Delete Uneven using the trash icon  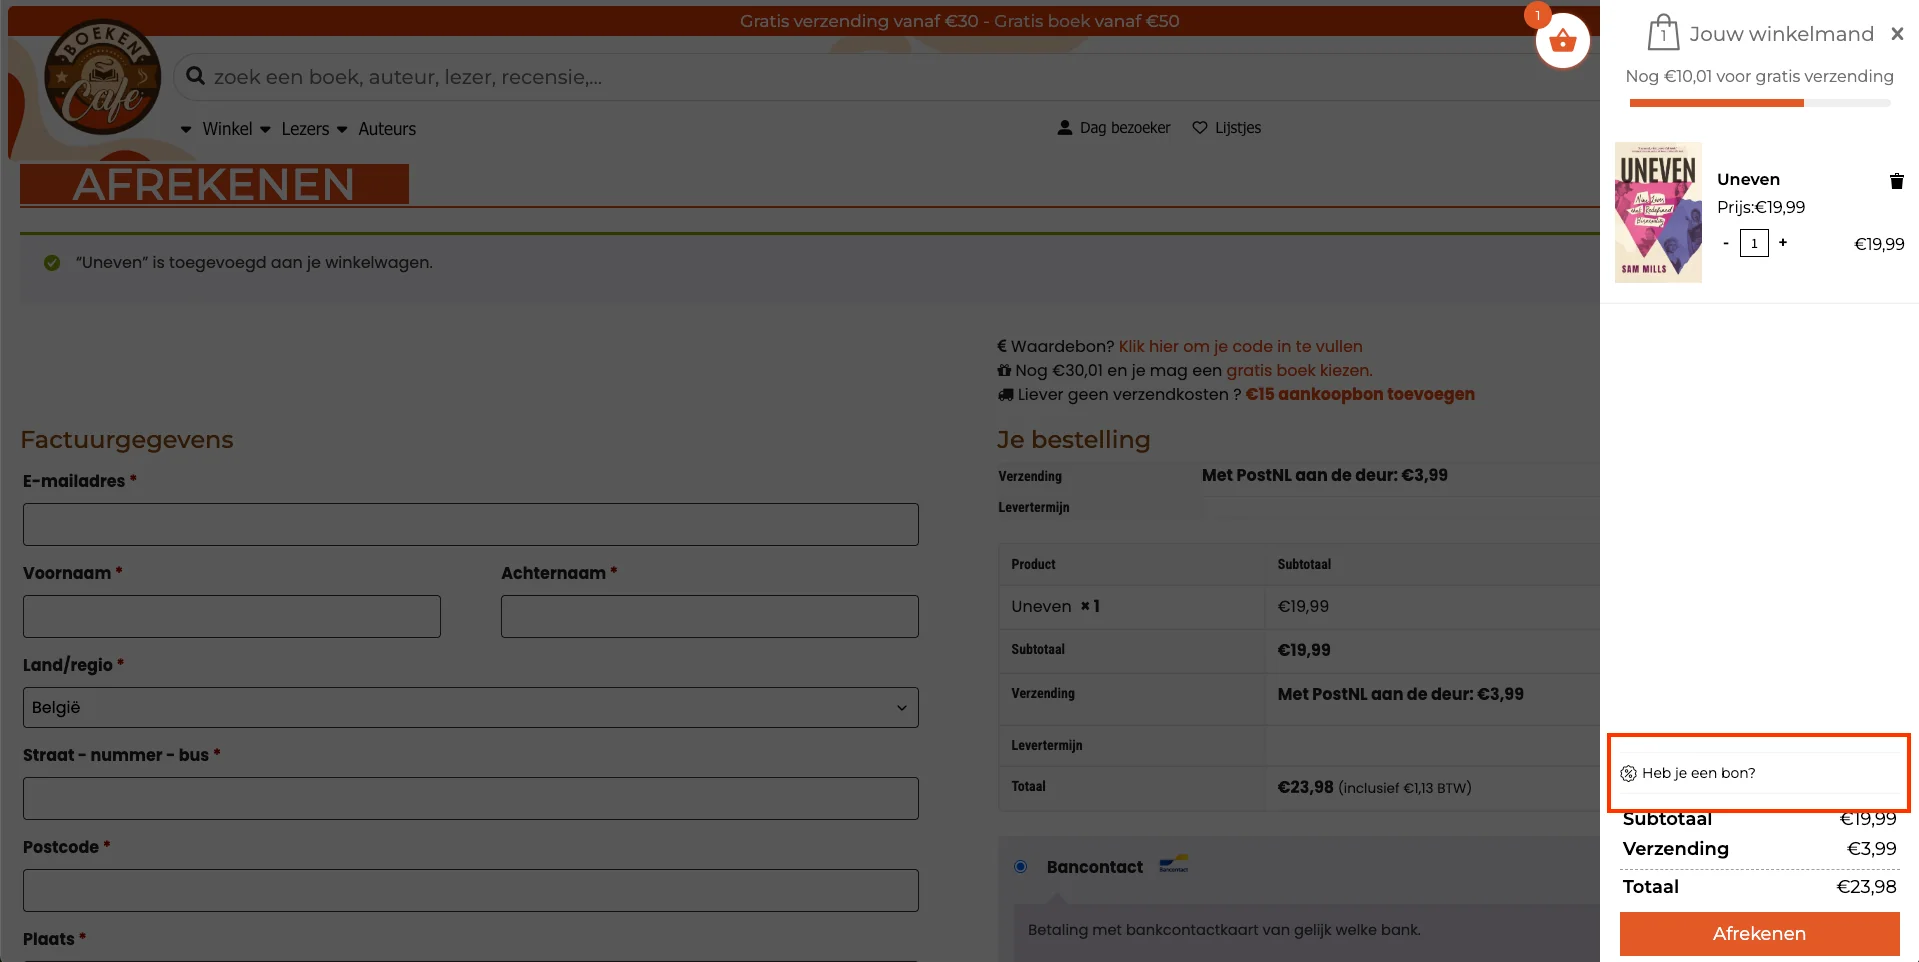click(1896, 181)
